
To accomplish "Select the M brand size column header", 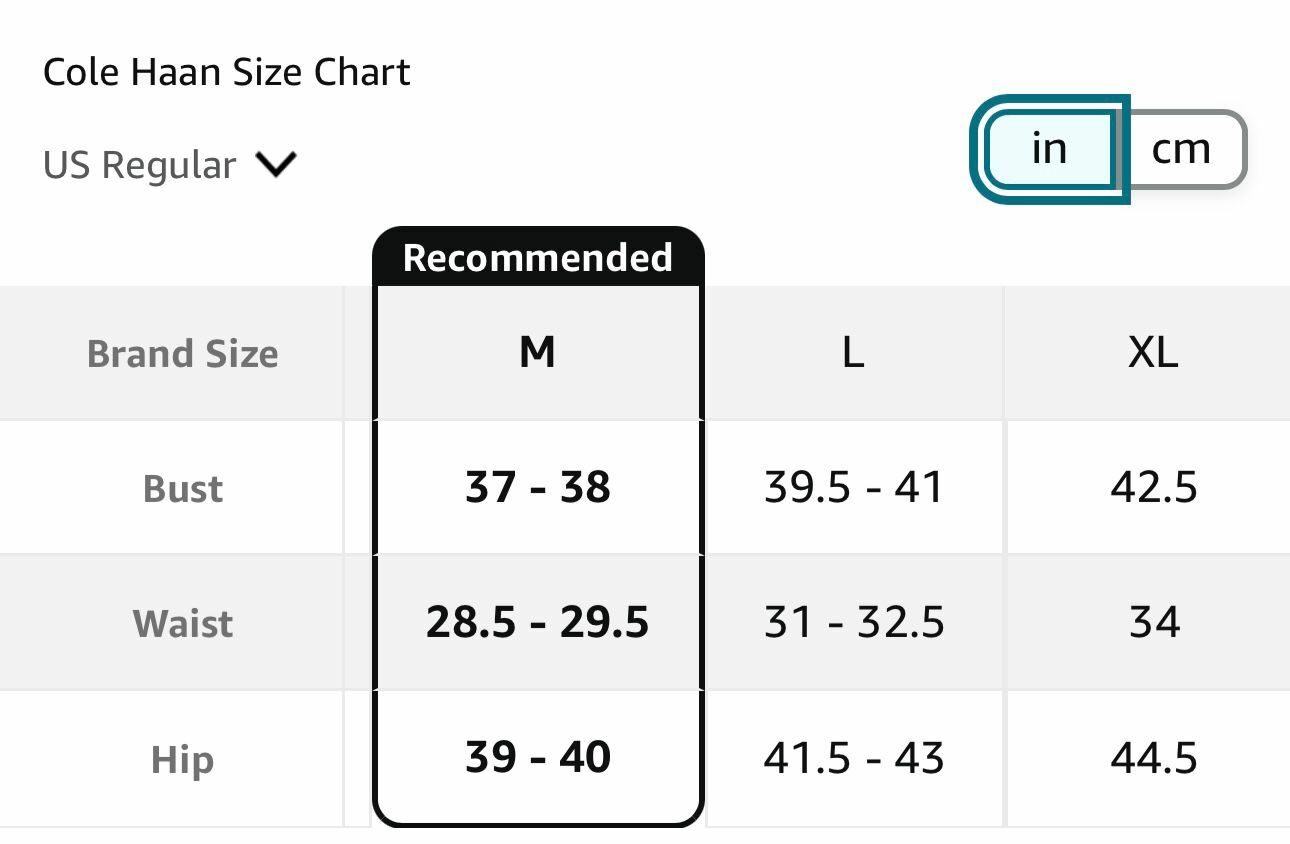I will (537, 352).
